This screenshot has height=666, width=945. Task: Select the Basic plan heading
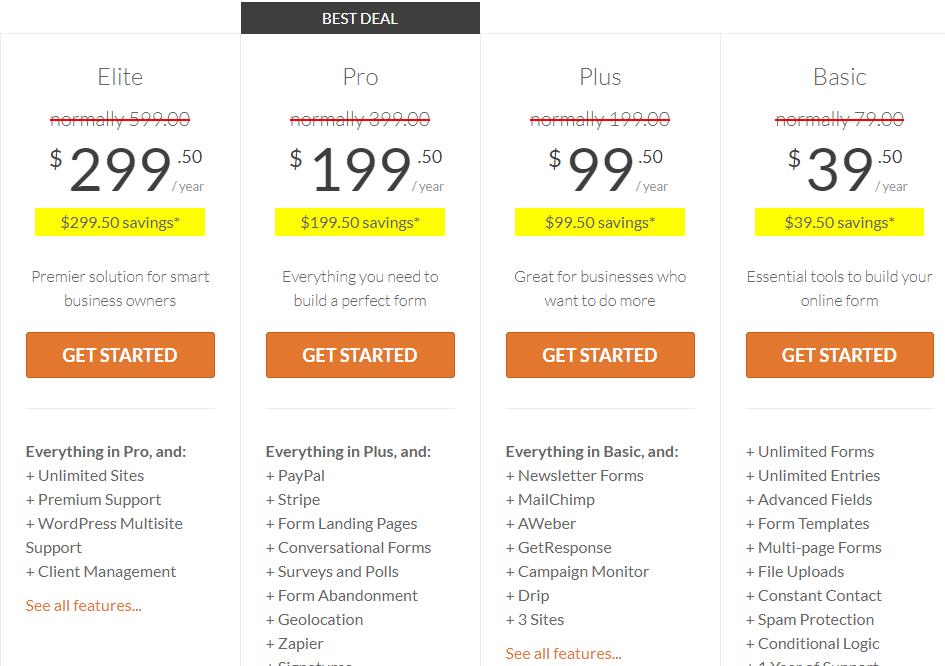click(x=840, y=77)
